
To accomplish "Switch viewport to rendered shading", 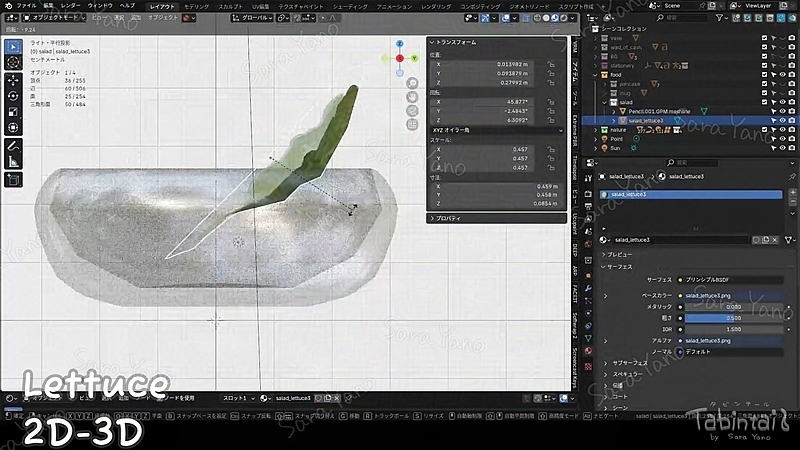I will [564, 18].
